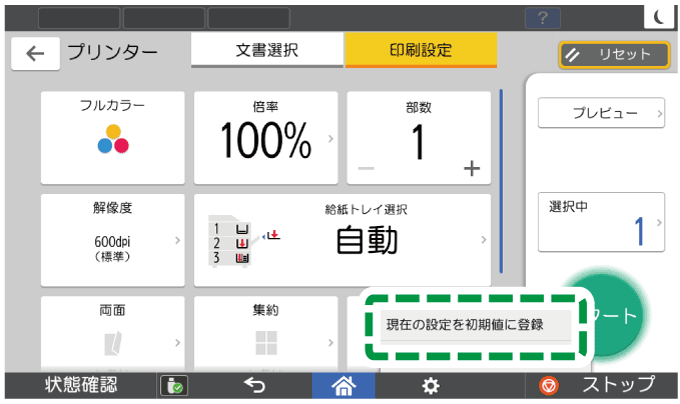This screenshot has width=680, height=404.
Task: Choose 現在の設定を初期値に登録 menu item
Action: coord(476,325)
